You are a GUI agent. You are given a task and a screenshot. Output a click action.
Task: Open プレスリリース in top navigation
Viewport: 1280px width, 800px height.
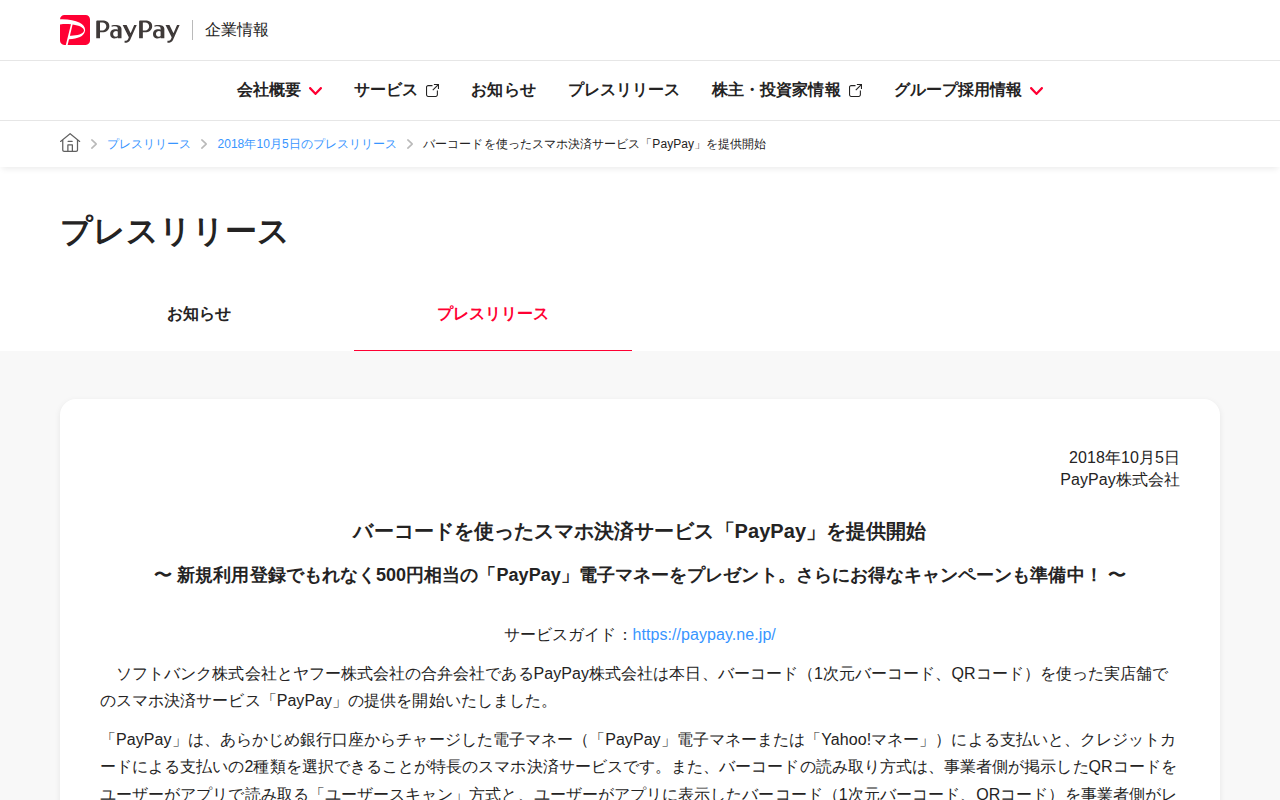coord(623,90)
